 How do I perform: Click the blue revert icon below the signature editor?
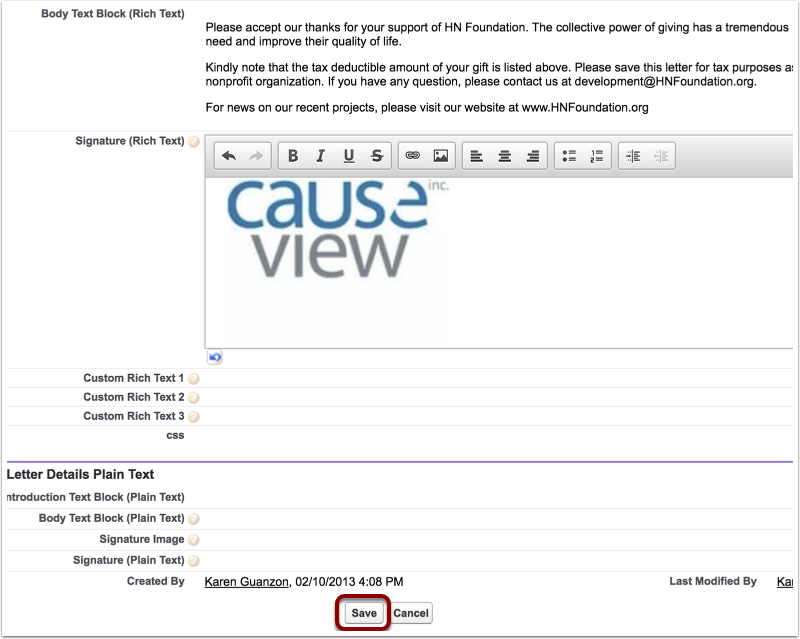(215, 357)
